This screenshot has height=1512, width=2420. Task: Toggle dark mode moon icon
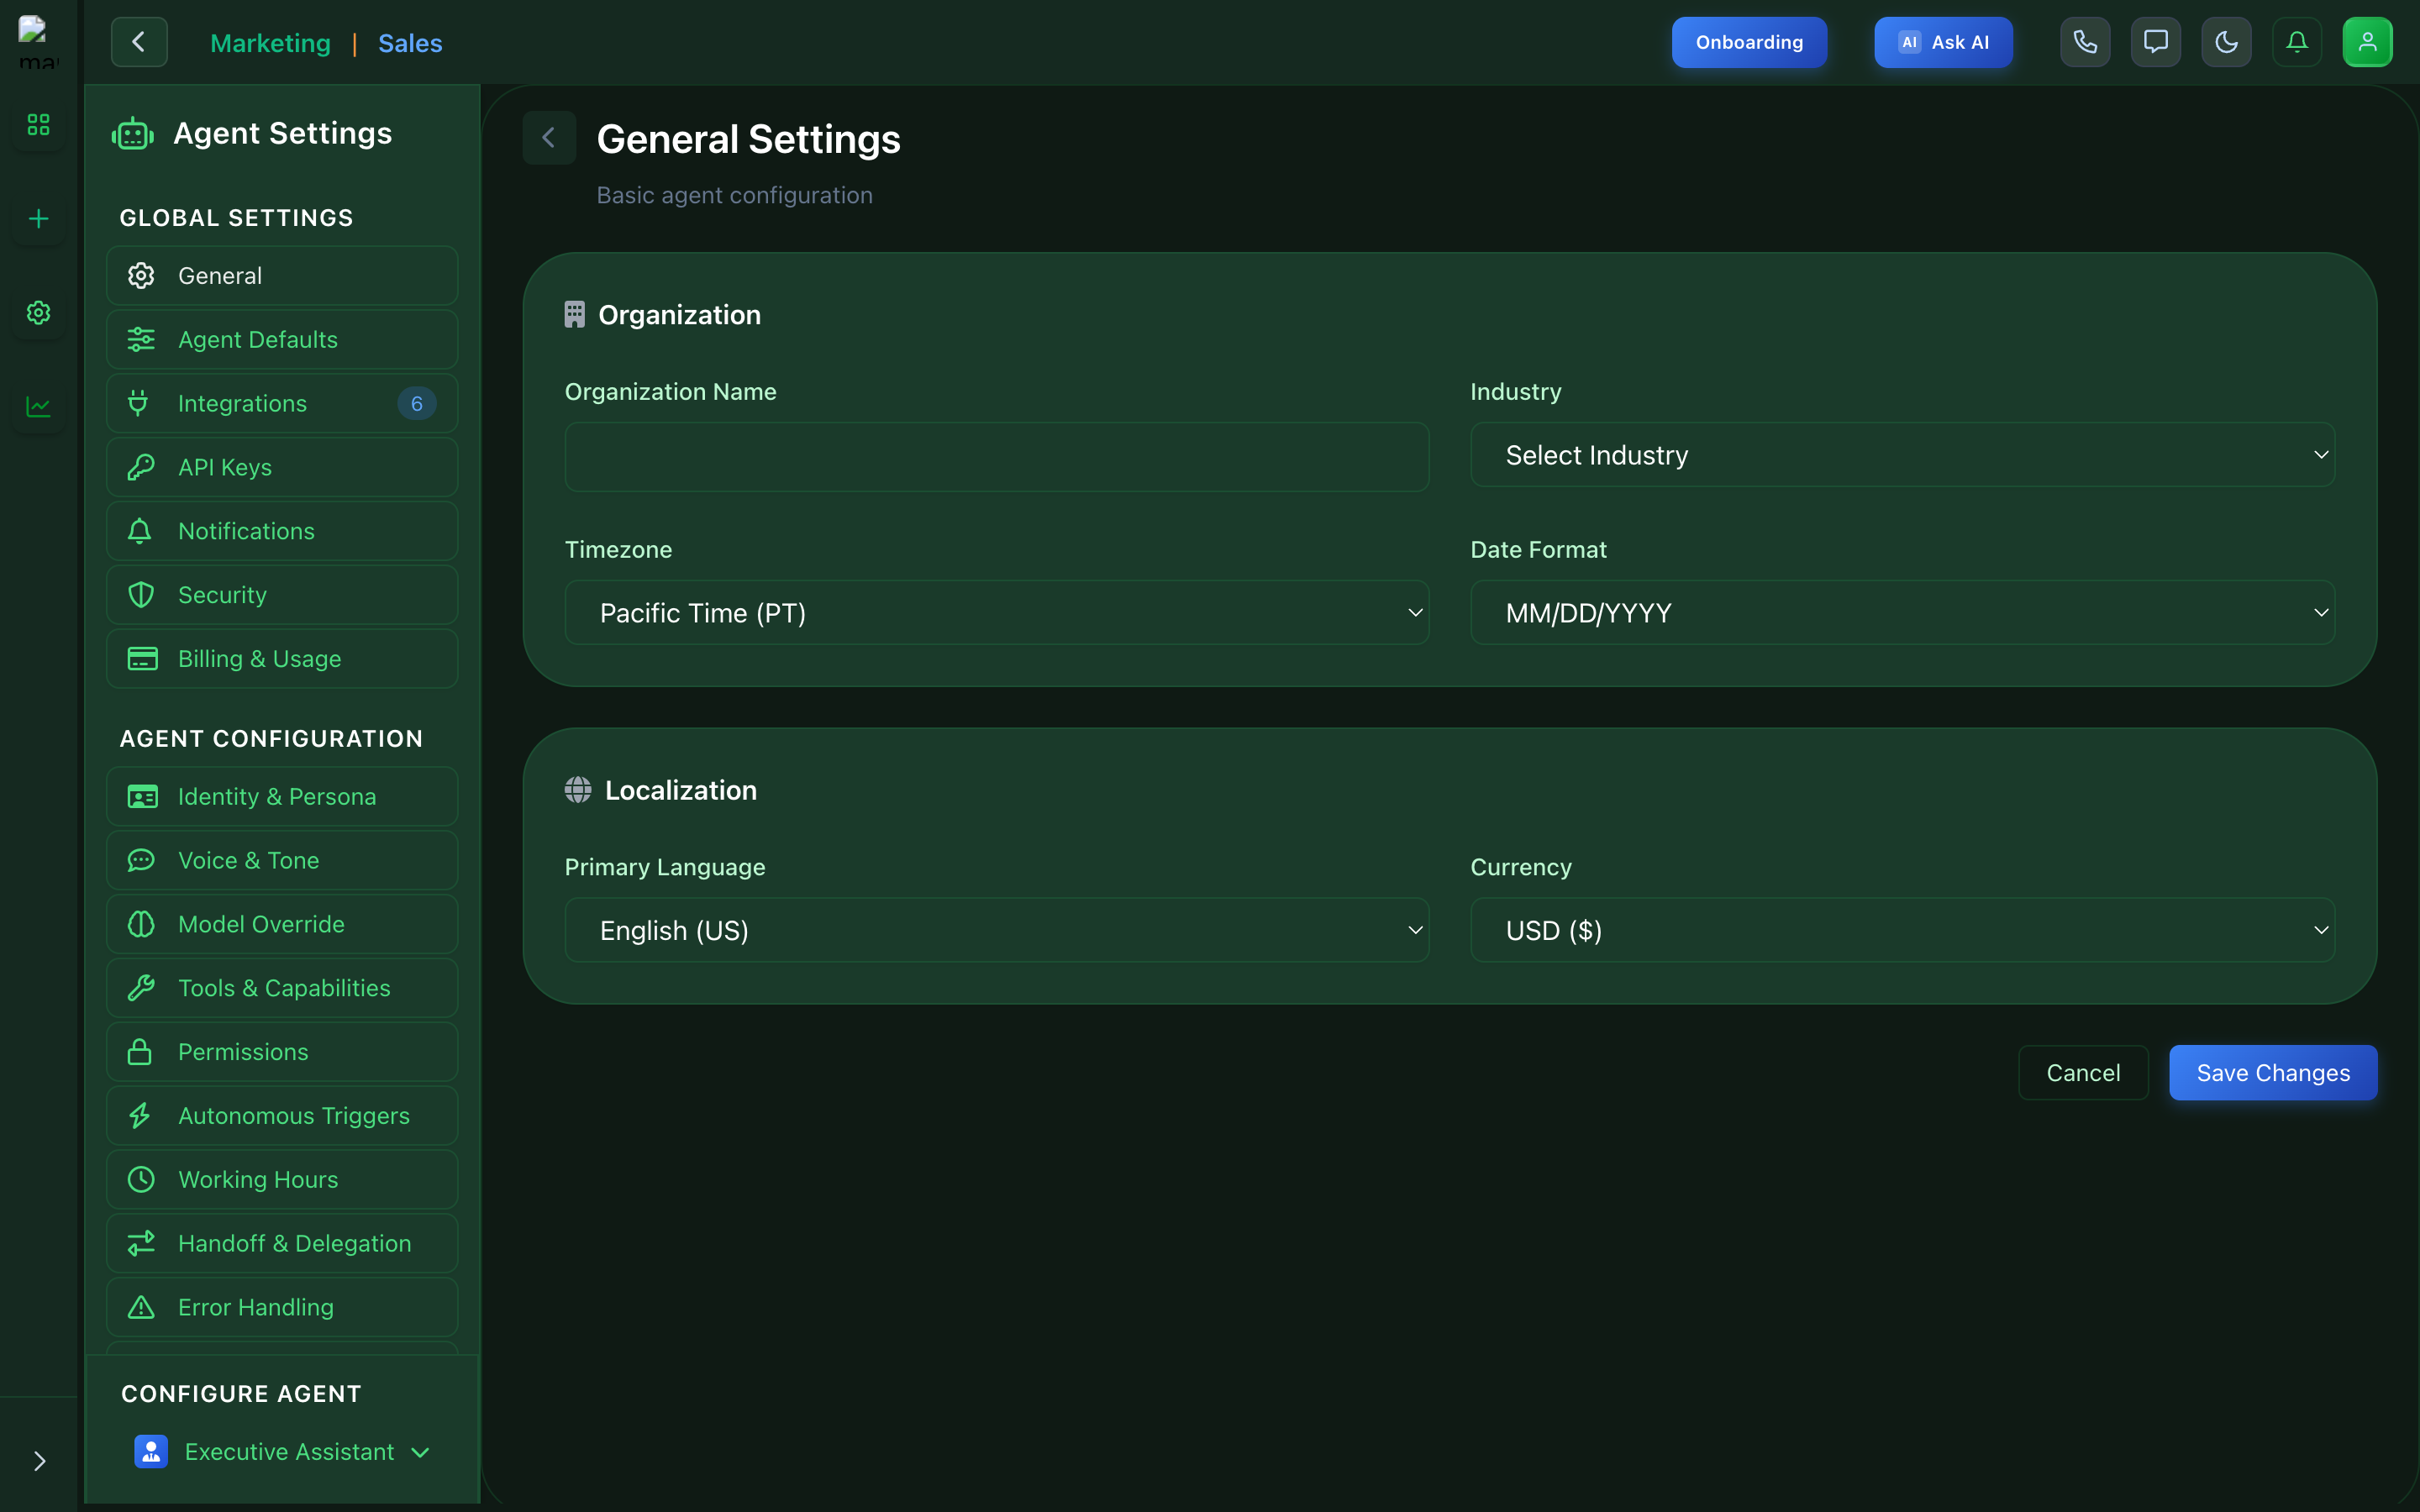pyautogui.click(x=2226, y=42)
